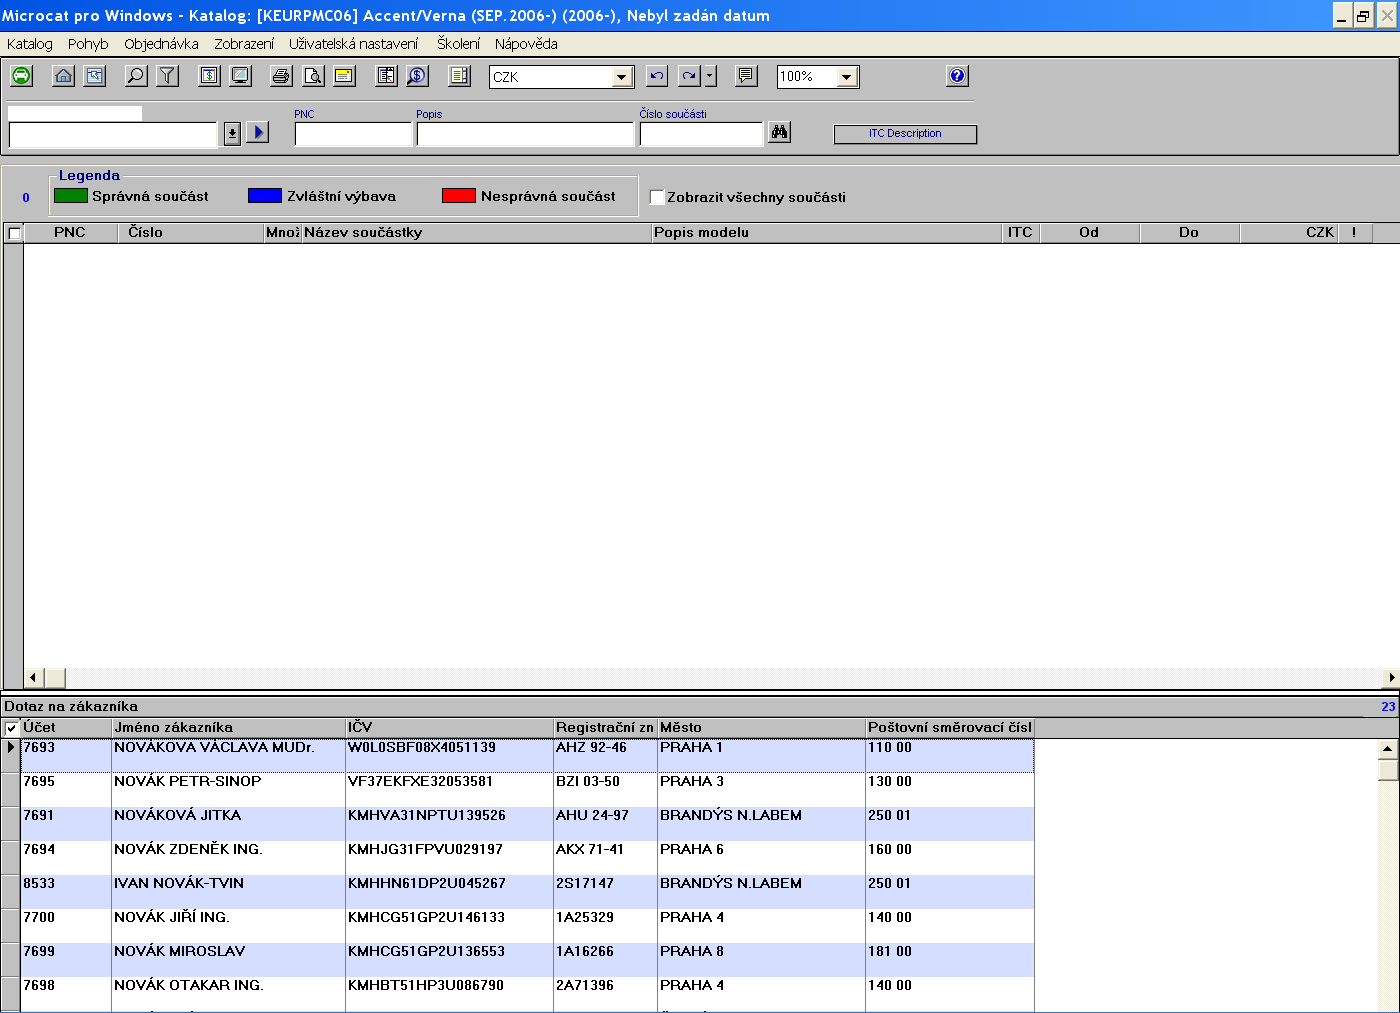Click the red Nesprávná součást swatch

pos(459,196)
